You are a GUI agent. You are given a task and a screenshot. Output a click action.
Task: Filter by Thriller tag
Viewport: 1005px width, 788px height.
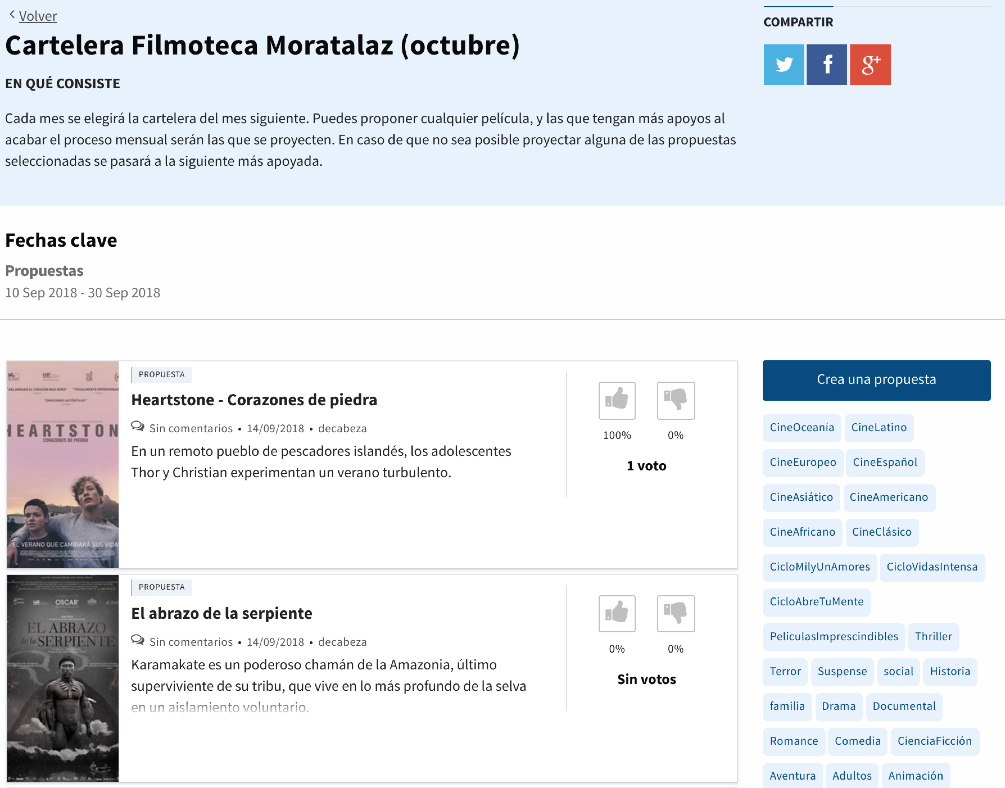(x=933, y=637)
